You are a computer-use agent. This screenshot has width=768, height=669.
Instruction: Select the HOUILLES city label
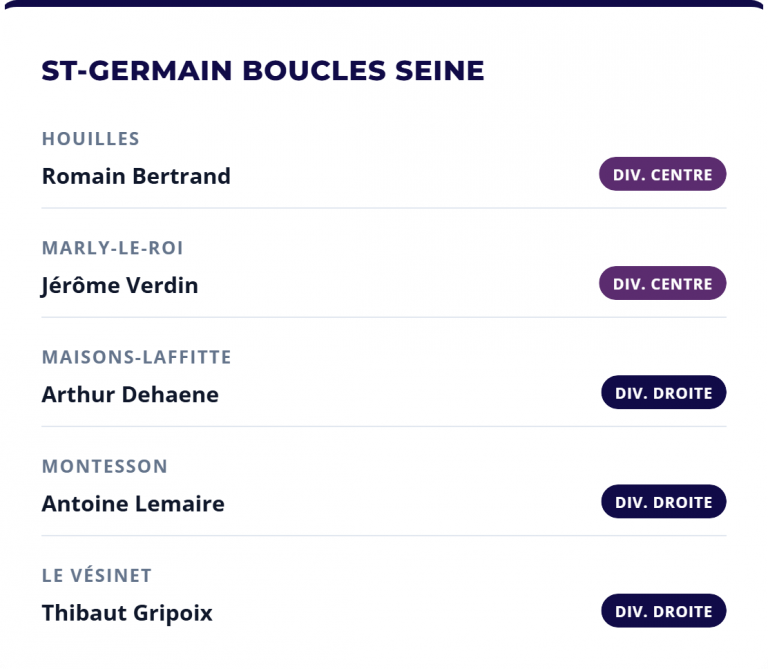(x=91, y=139)
